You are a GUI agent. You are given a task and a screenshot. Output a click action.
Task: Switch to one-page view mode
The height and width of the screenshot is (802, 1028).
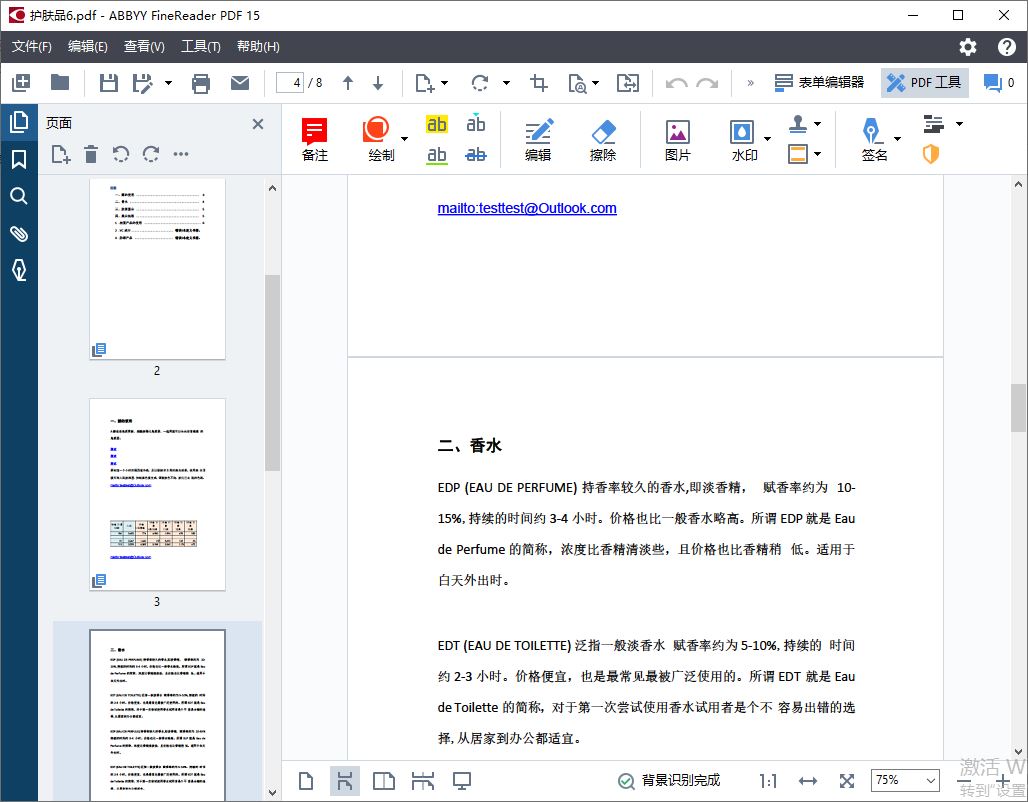[306, 781]
